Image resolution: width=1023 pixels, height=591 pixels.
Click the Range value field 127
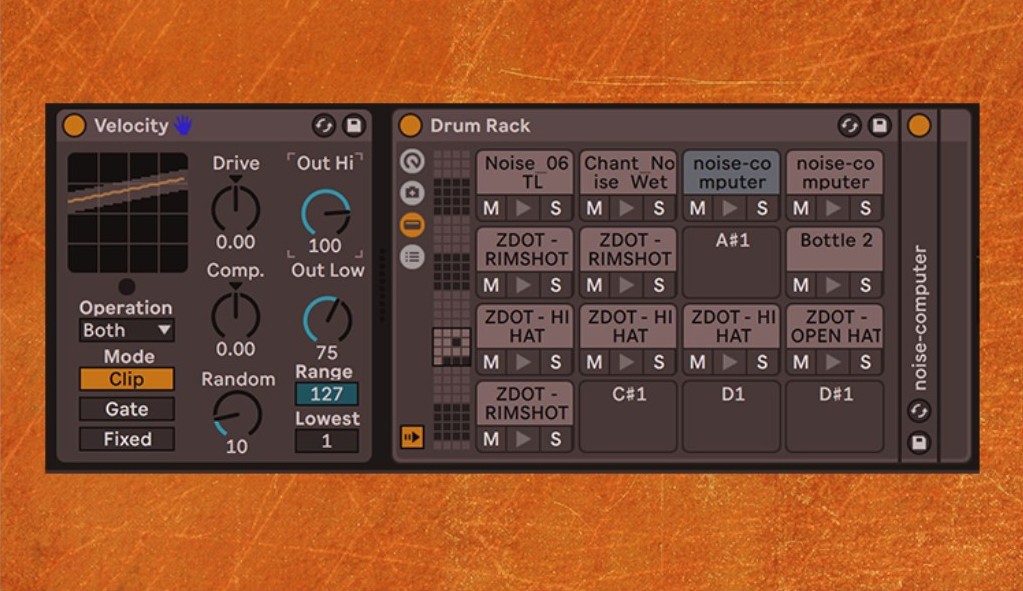(x=326, y=394)
